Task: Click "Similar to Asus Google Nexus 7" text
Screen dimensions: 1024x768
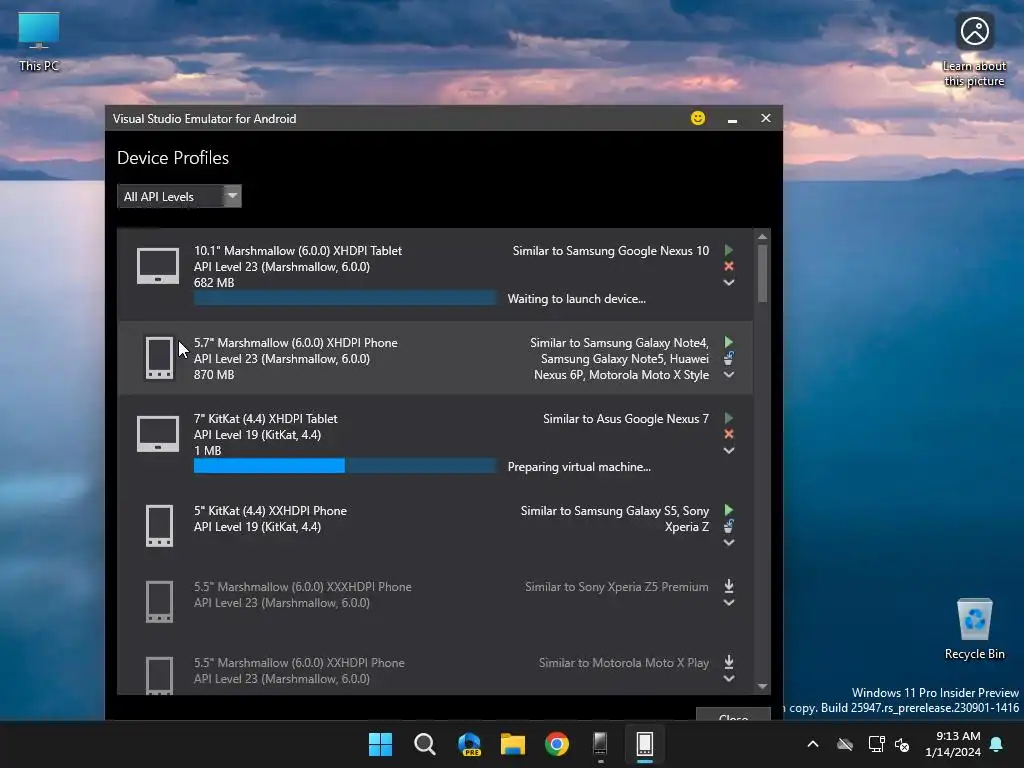Action: pos(626,419)
